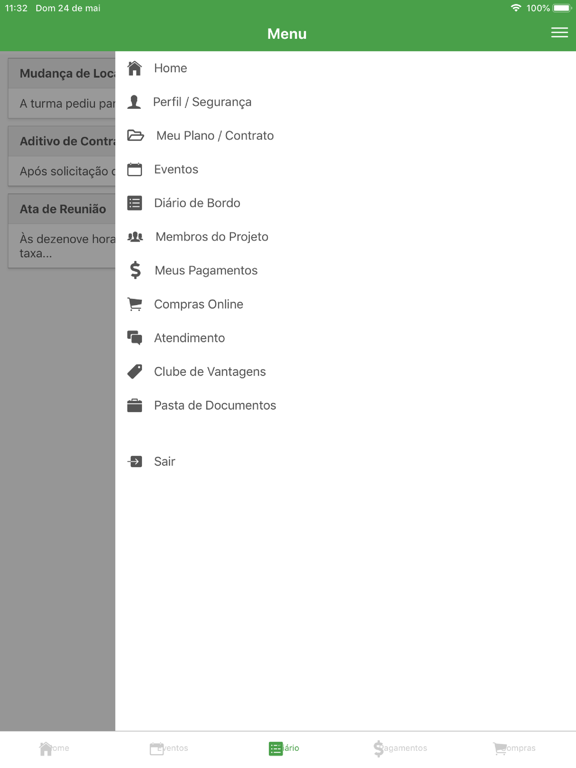Choose Meu Plano / Contrato from menu
The width and height of the screenshot is (576, 768).
click(x=345, y=136)
